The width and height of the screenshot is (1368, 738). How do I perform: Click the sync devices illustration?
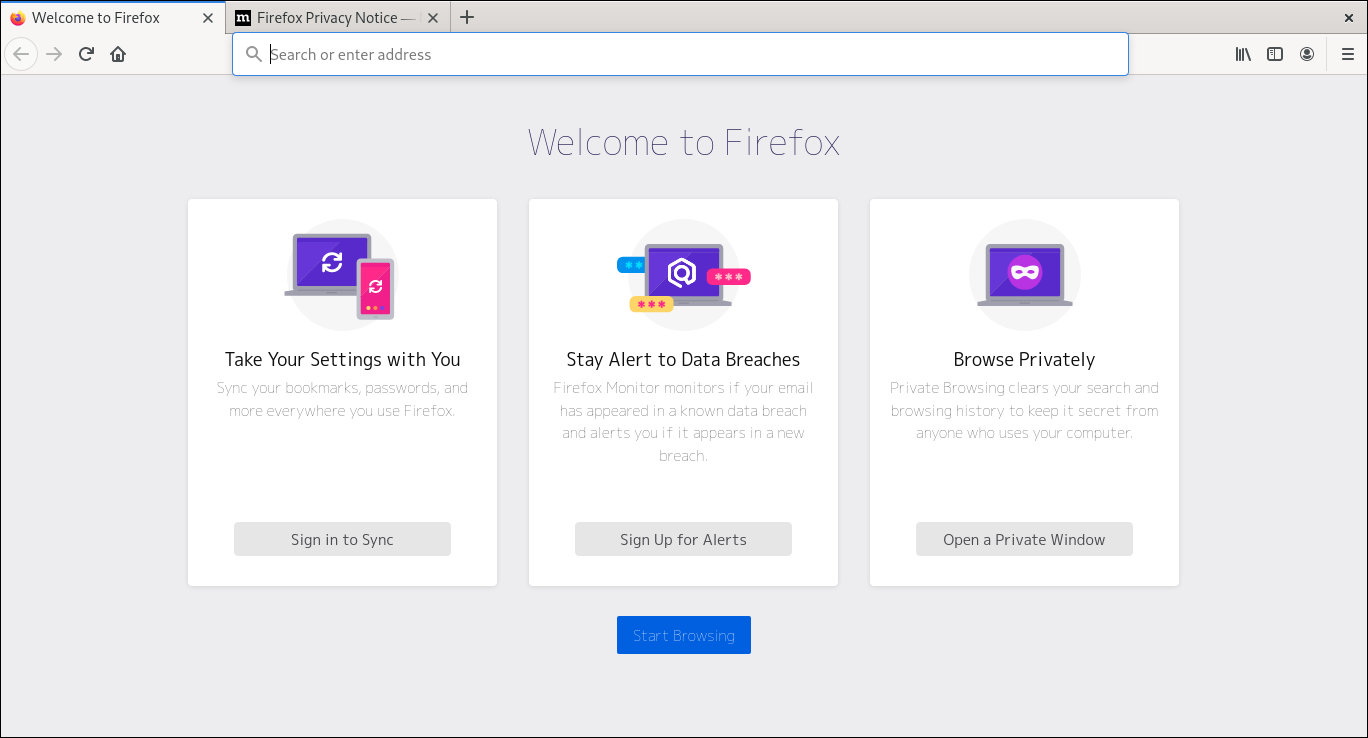[341, 275]
